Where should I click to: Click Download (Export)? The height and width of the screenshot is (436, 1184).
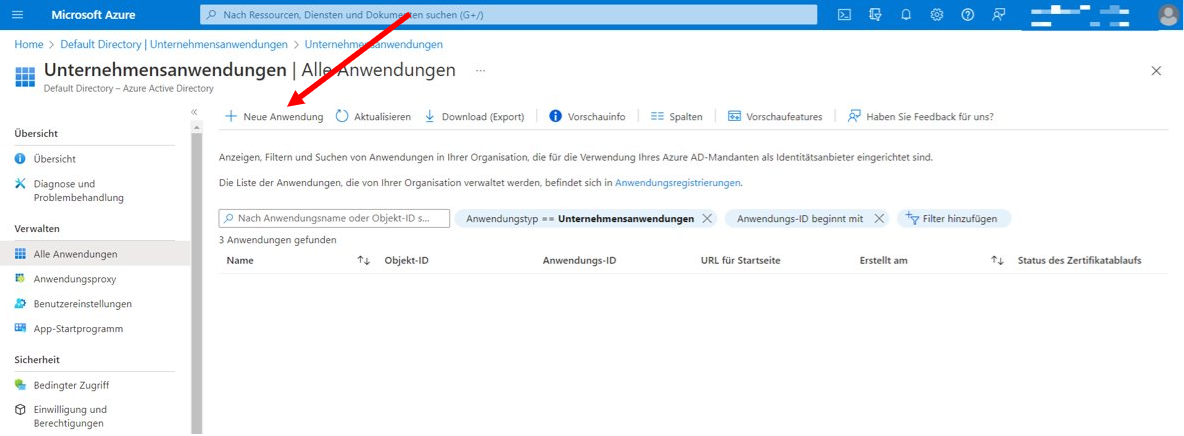click(x=474, y=116)
